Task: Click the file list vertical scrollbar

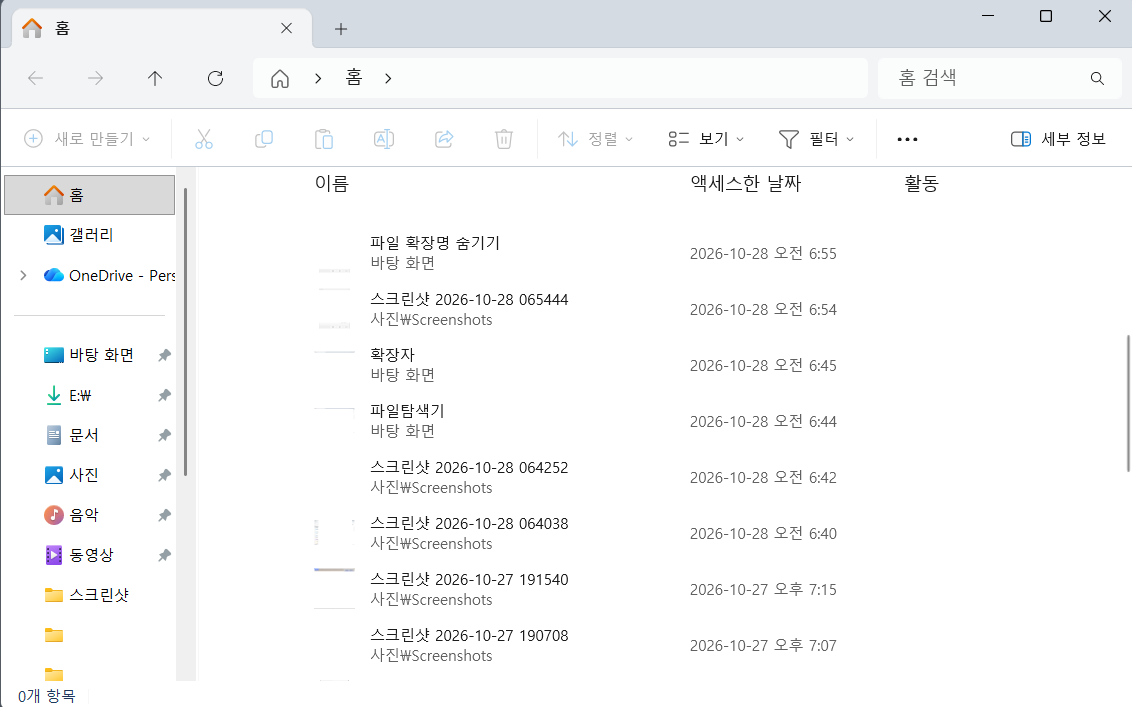Action: [1128, 403]
